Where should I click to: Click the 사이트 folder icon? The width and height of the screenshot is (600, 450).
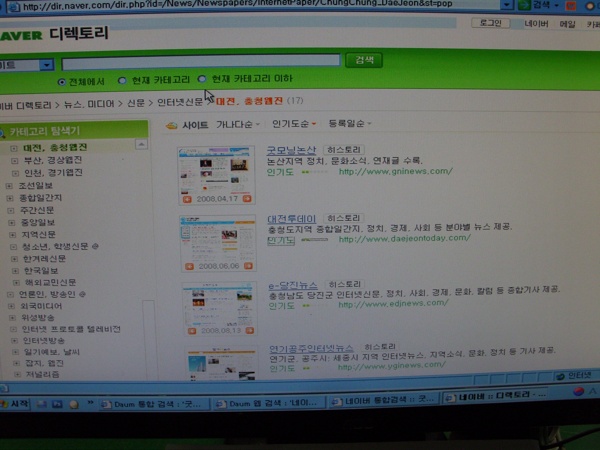pos(171,125)
